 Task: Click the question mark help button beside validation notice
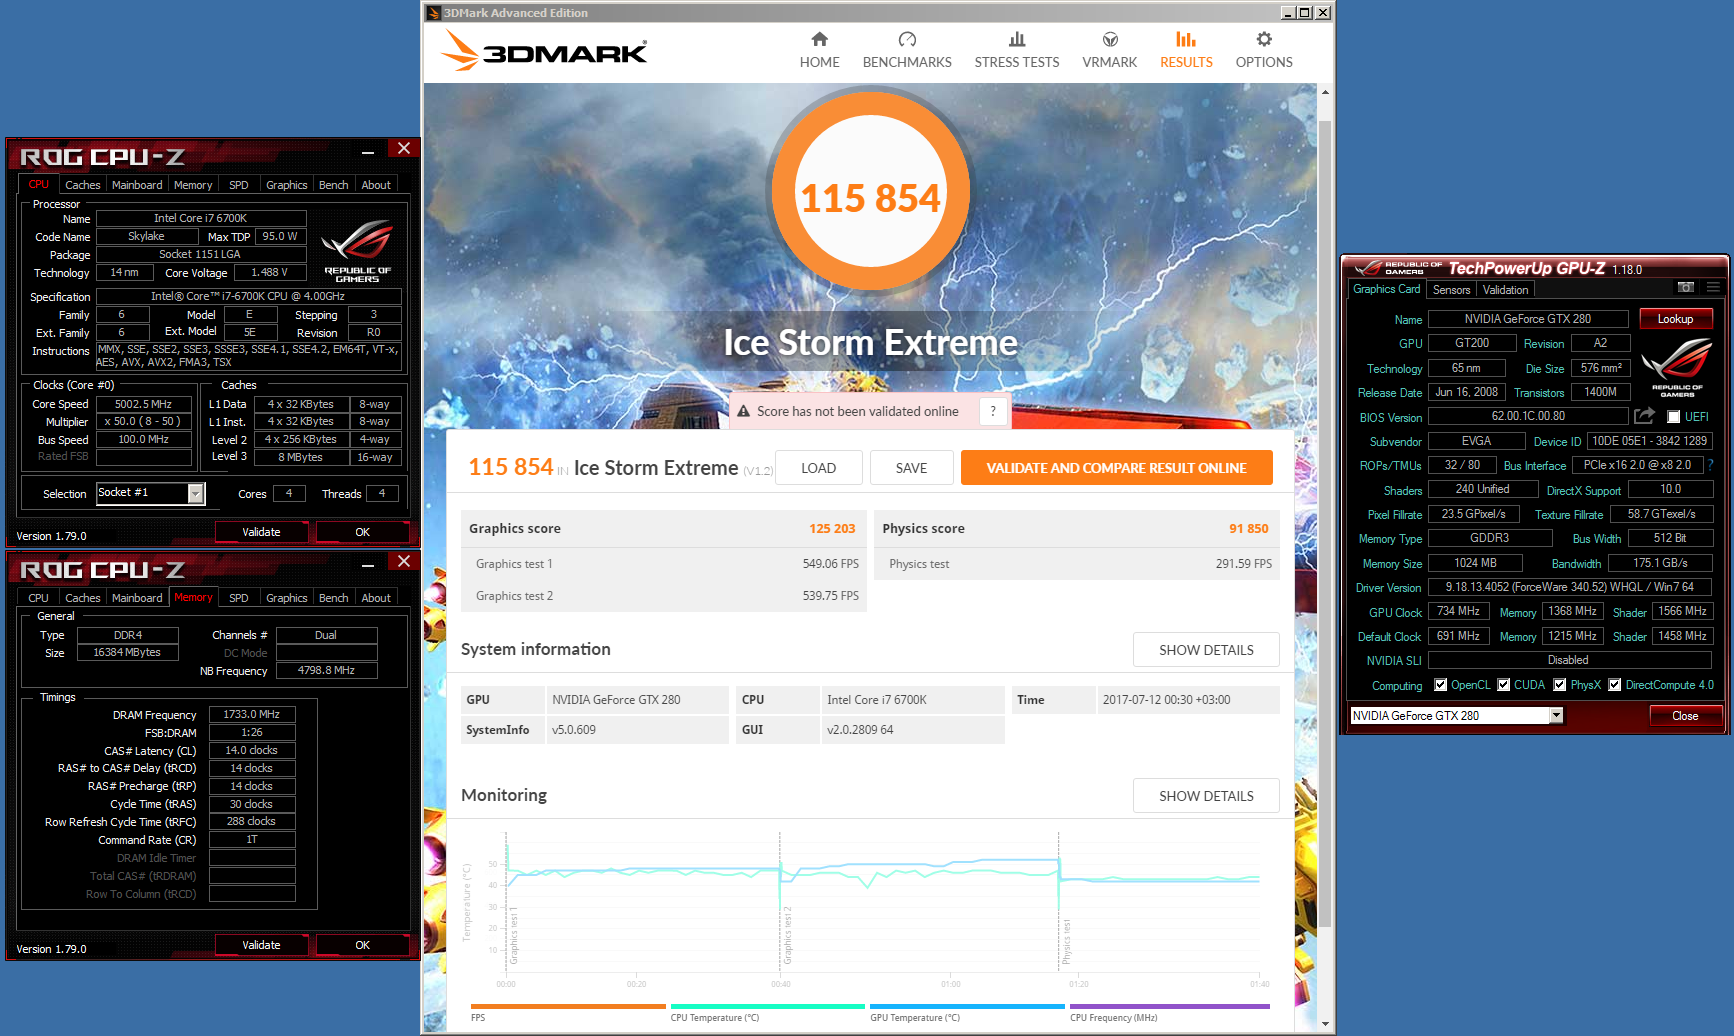[993, 411]
